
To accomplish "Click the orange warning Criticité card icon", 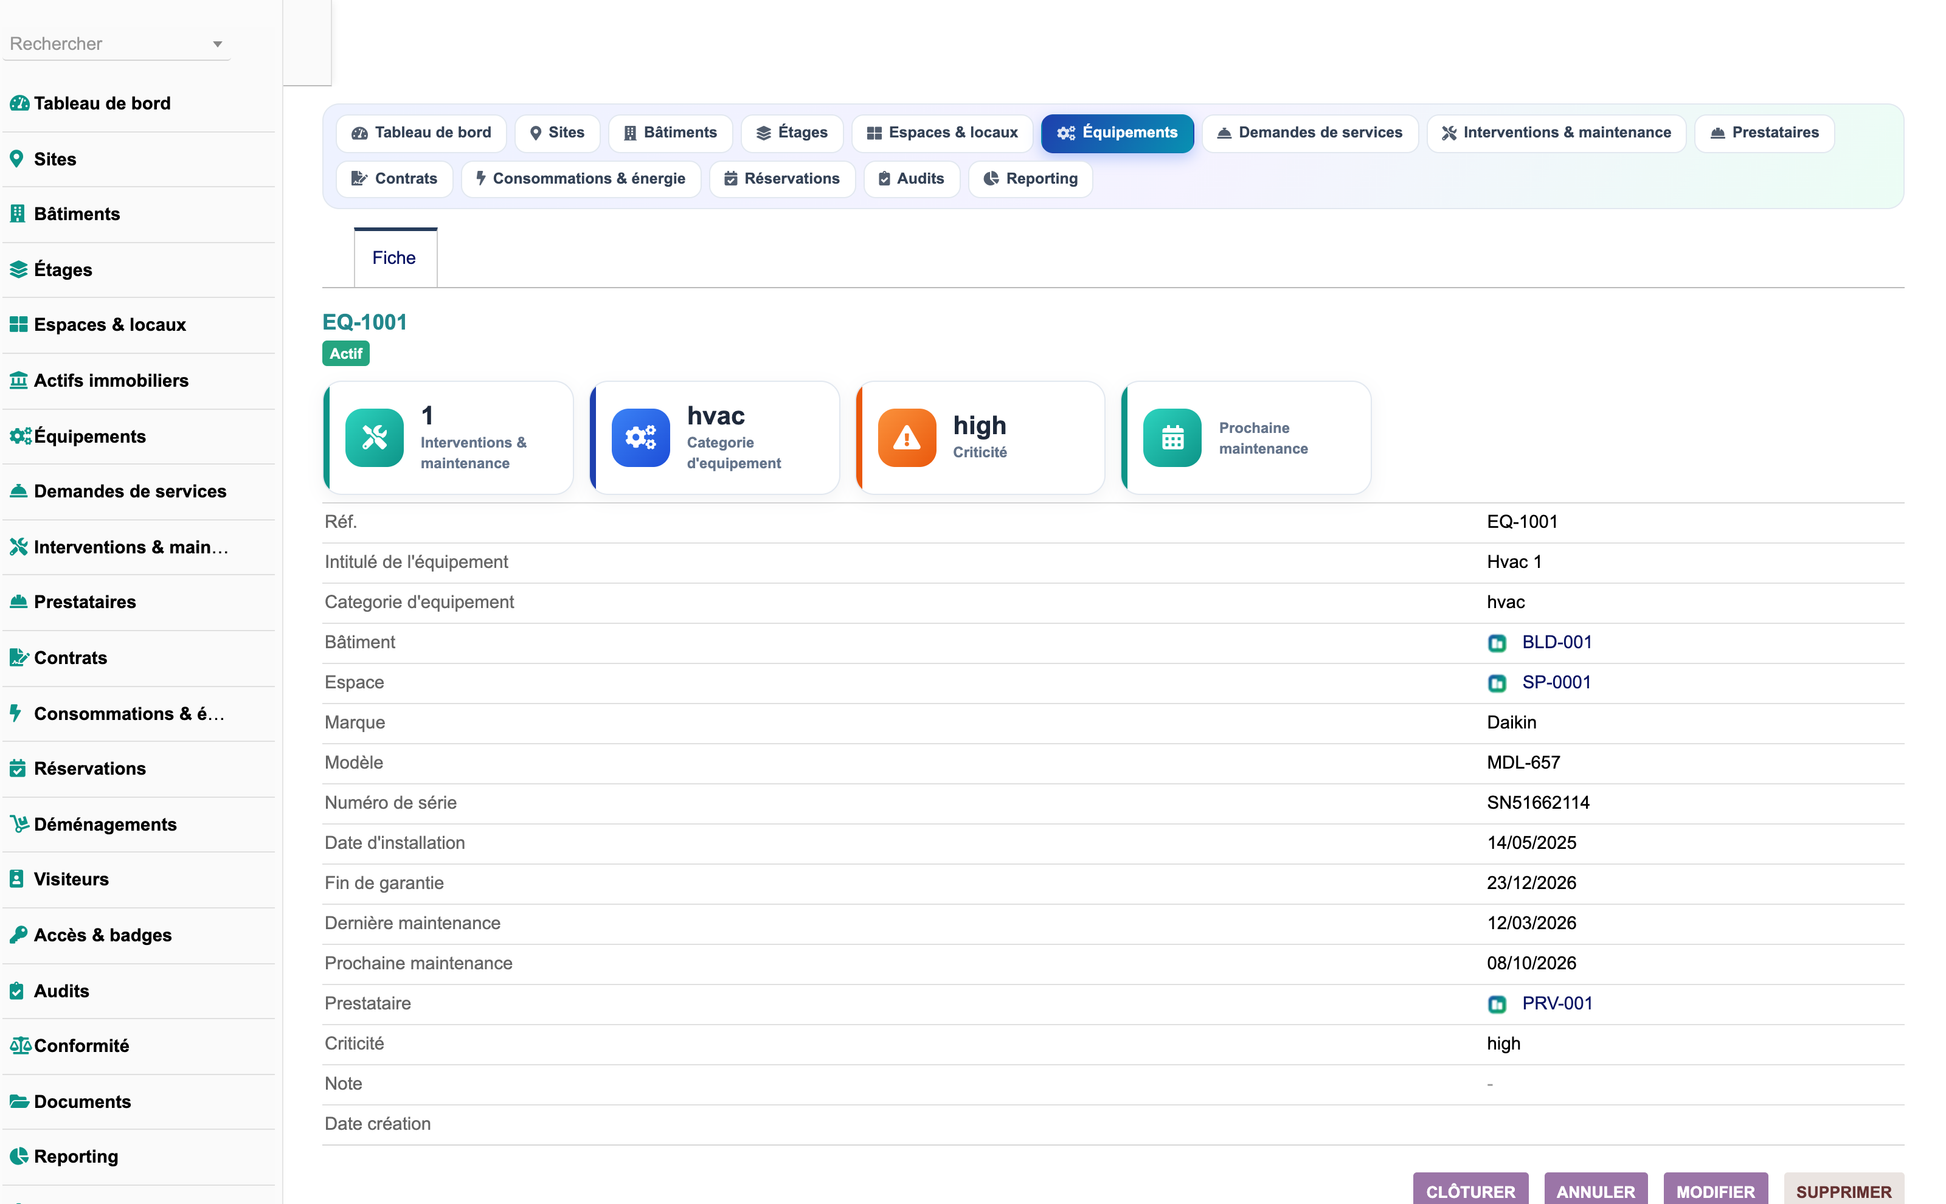I will click(906, 438).
